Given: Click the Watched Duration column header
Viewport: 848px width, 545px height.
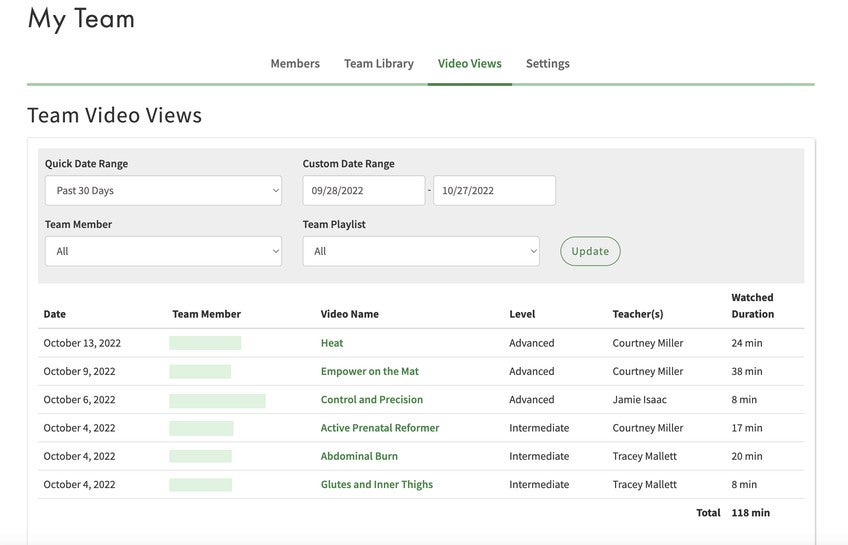Looking at the screenshot, I should coord(752,305).
